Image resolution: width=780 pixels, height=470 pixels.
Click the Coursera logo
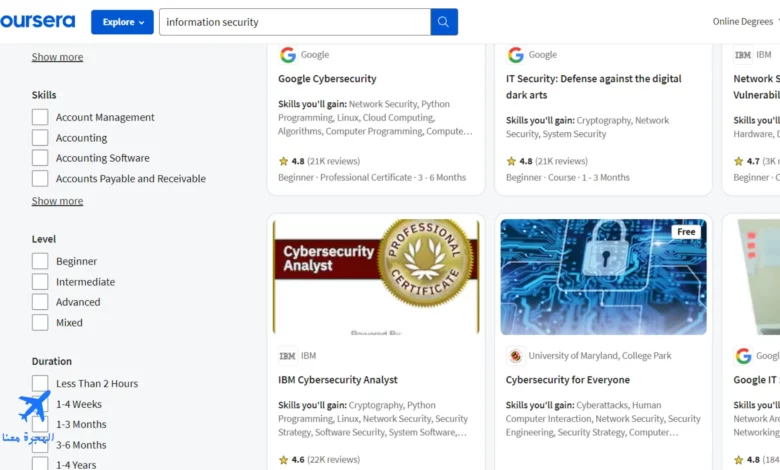click(37, 21)
